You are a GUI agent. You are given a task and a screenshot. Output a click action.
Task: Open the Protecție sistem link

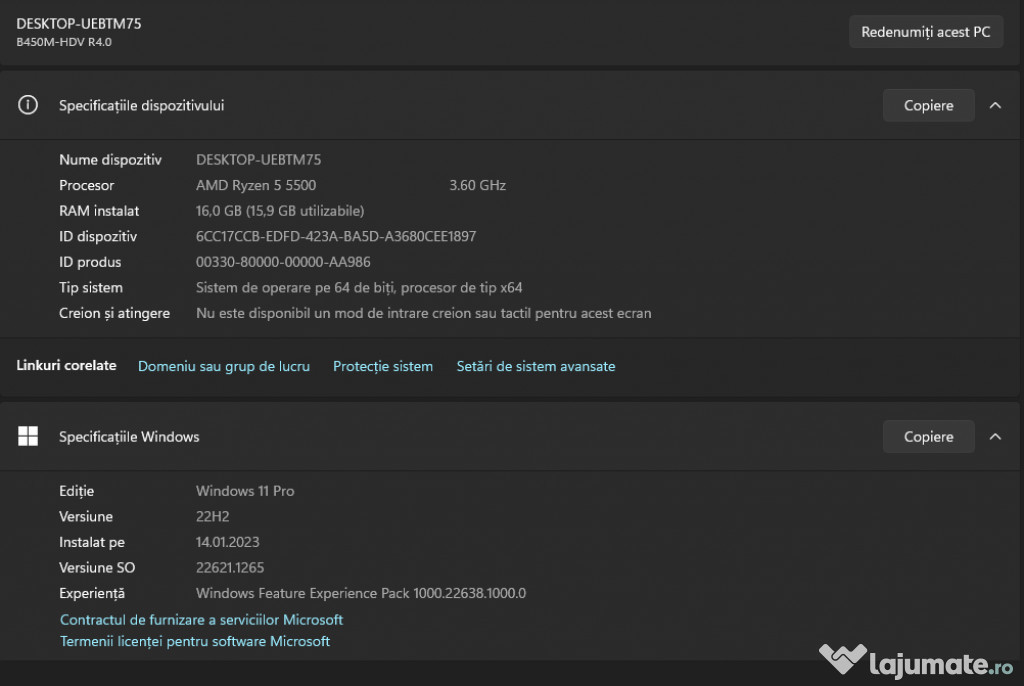click(x=383, y=366)
